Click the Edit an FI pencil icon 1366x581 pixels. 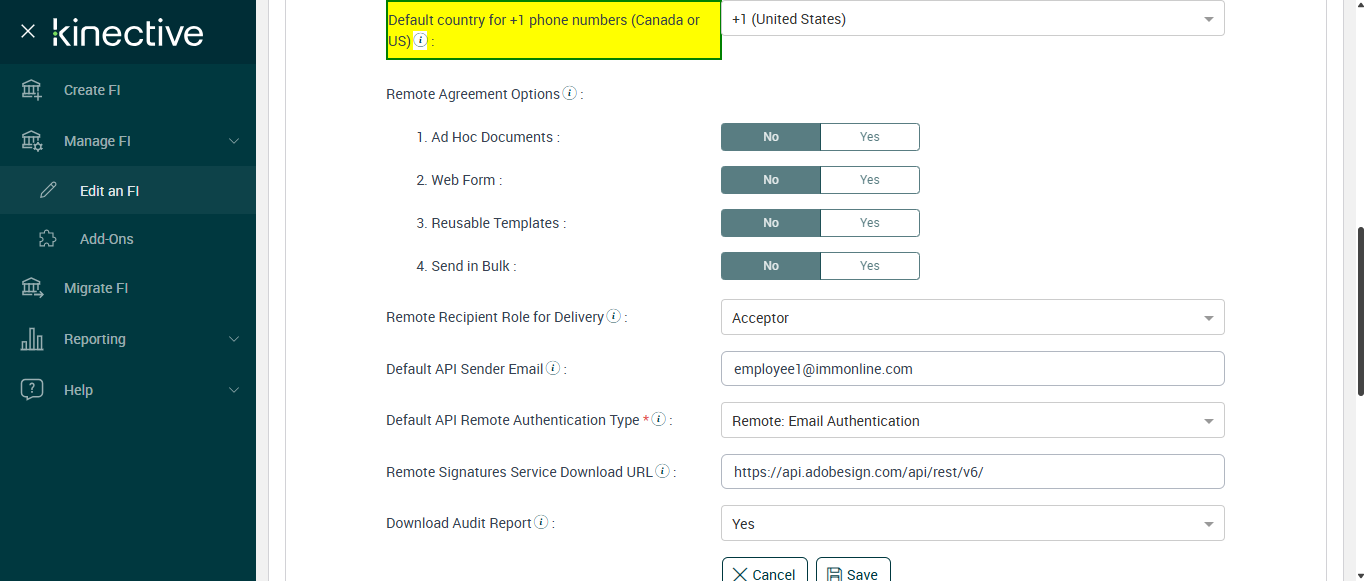(48, 190)
